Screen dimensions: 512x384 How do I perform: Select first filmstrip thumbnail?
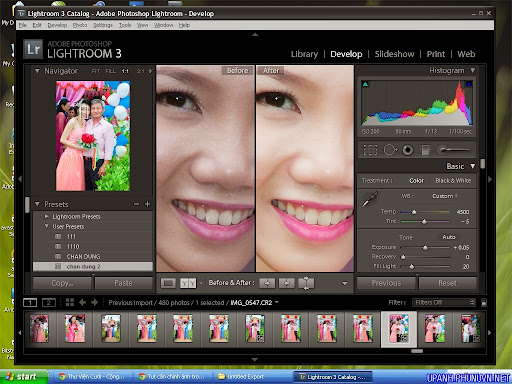point(39,329)
